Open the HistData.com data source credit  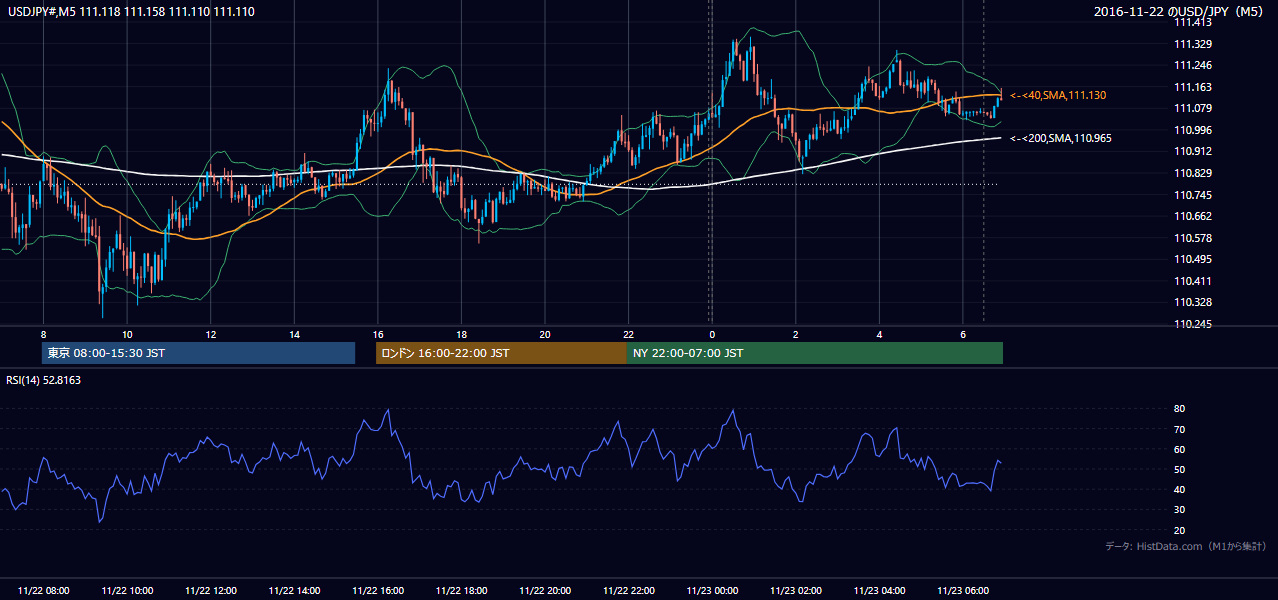coord(1185,546)
